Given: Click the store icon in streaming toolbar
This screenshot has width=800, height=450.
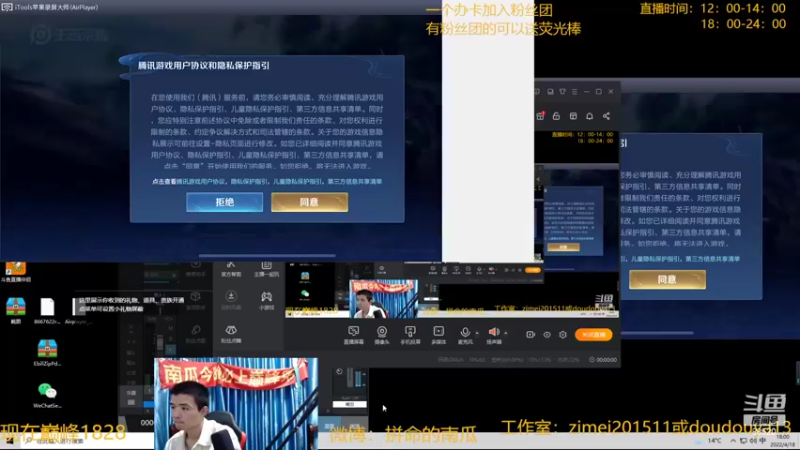Looking at the screenshot, I should (x=573, y=116).
